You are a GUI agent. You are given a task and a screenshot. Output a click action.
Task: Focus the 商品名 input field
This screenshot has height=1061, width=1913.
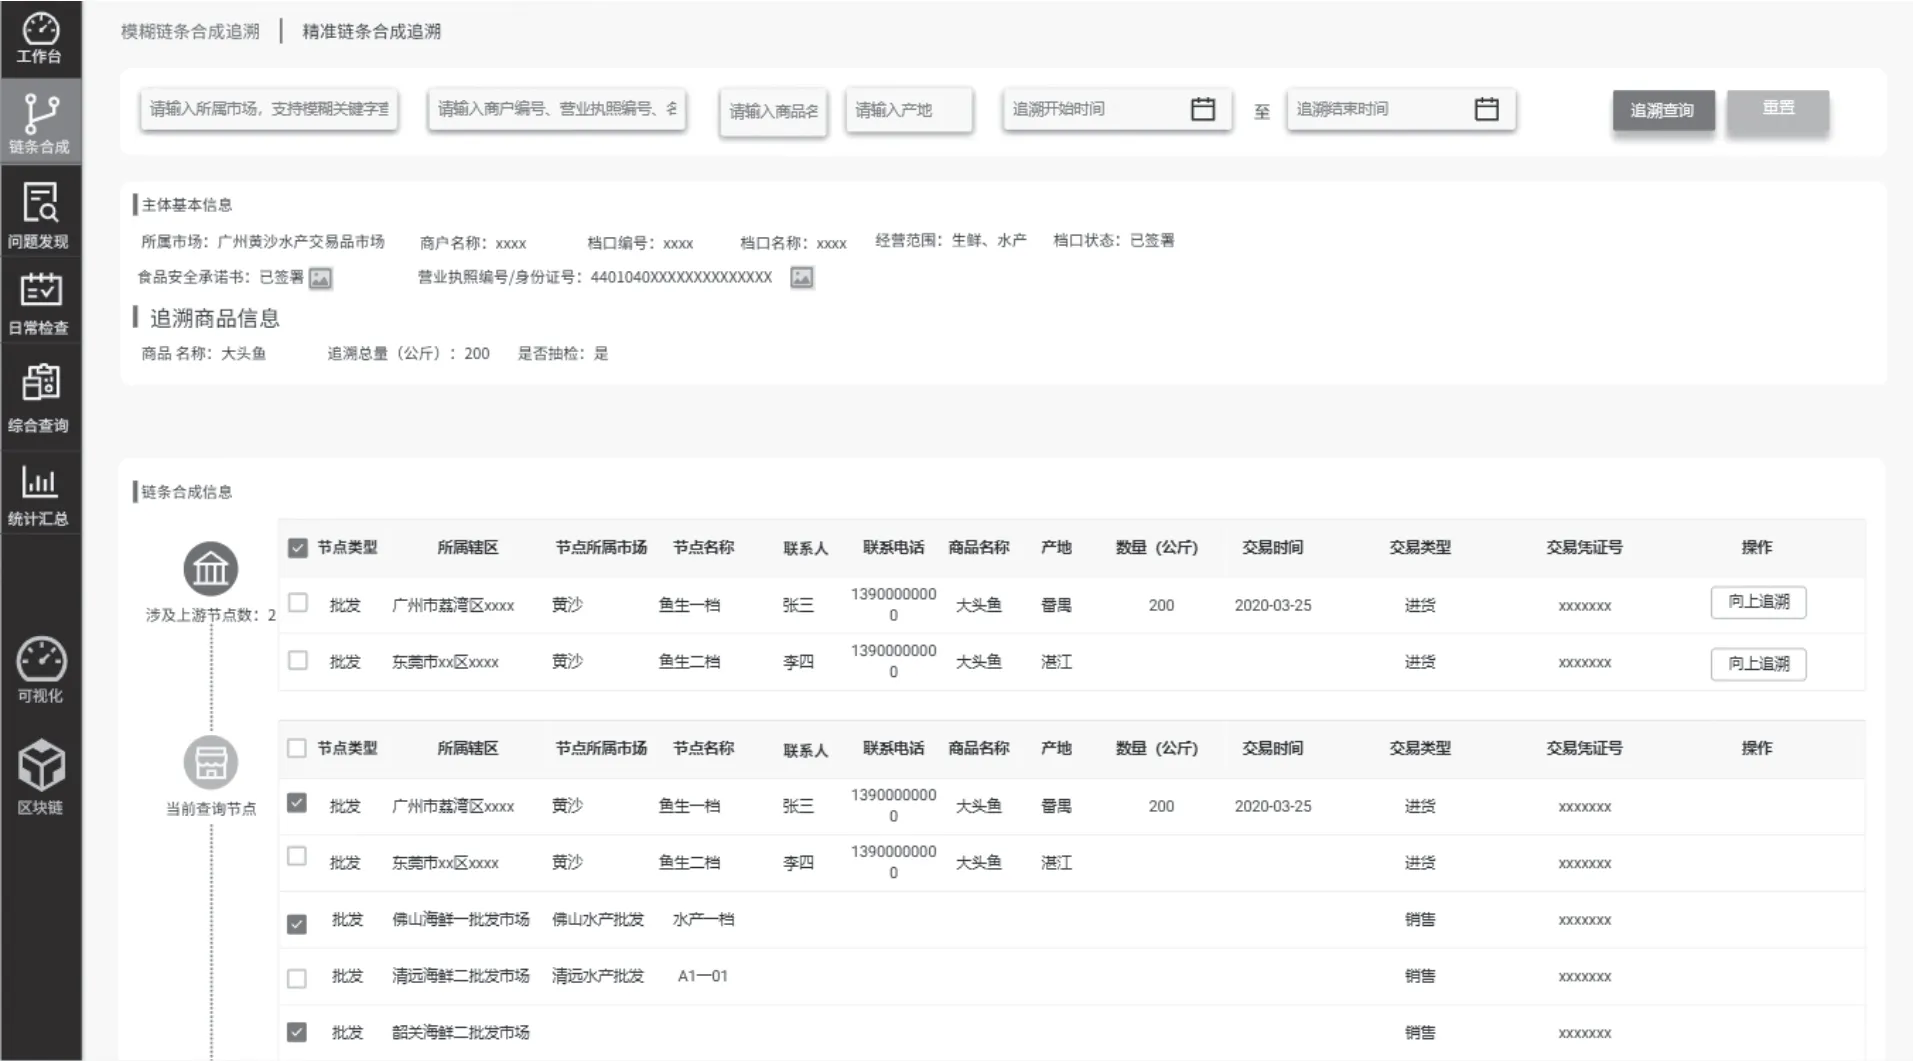pos(773,111)
